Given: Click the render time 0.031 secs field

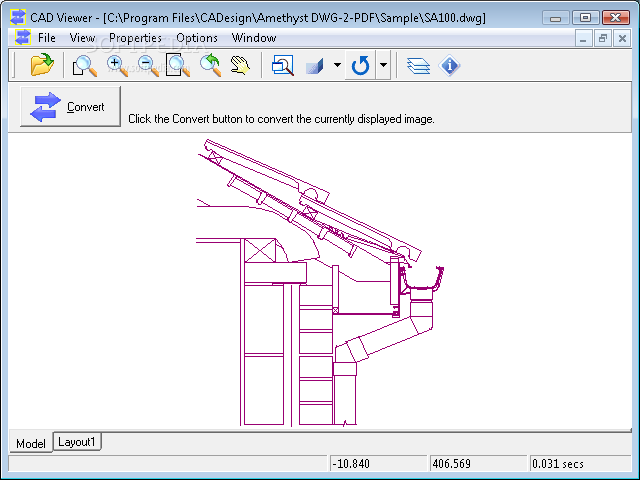Looking at the screenshot, I should click(x=580, y=464).
